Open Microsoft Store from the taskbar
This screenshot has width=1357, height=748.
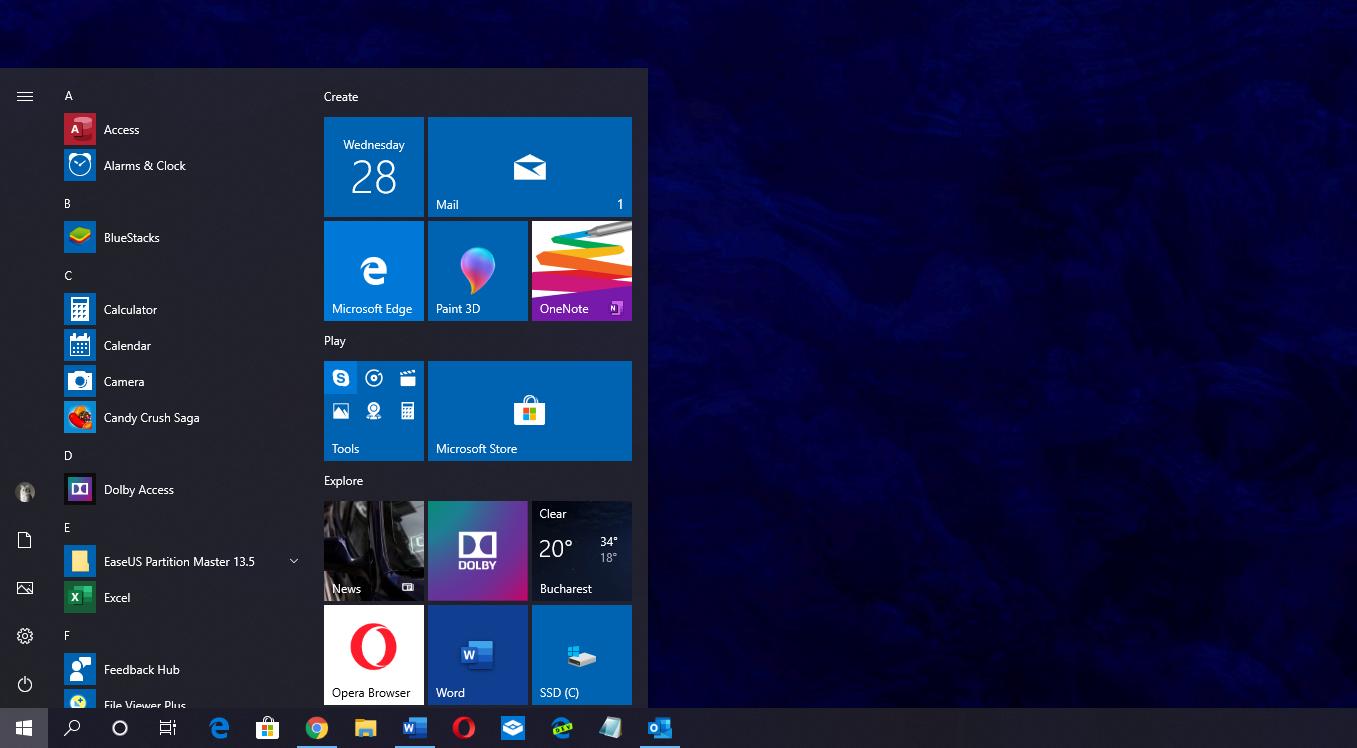(x=267, y=728)
